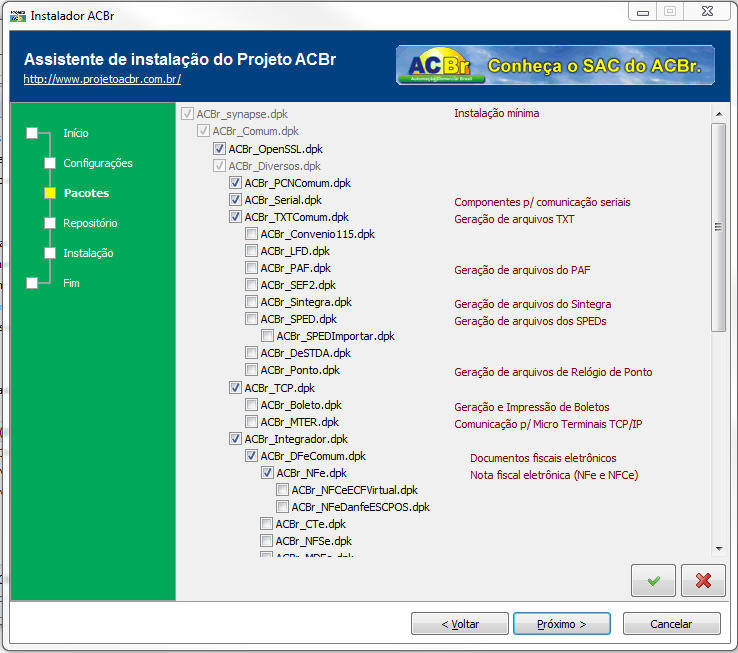
Task: Close the Instalador ACBr window
Action: tap(707, 12)
